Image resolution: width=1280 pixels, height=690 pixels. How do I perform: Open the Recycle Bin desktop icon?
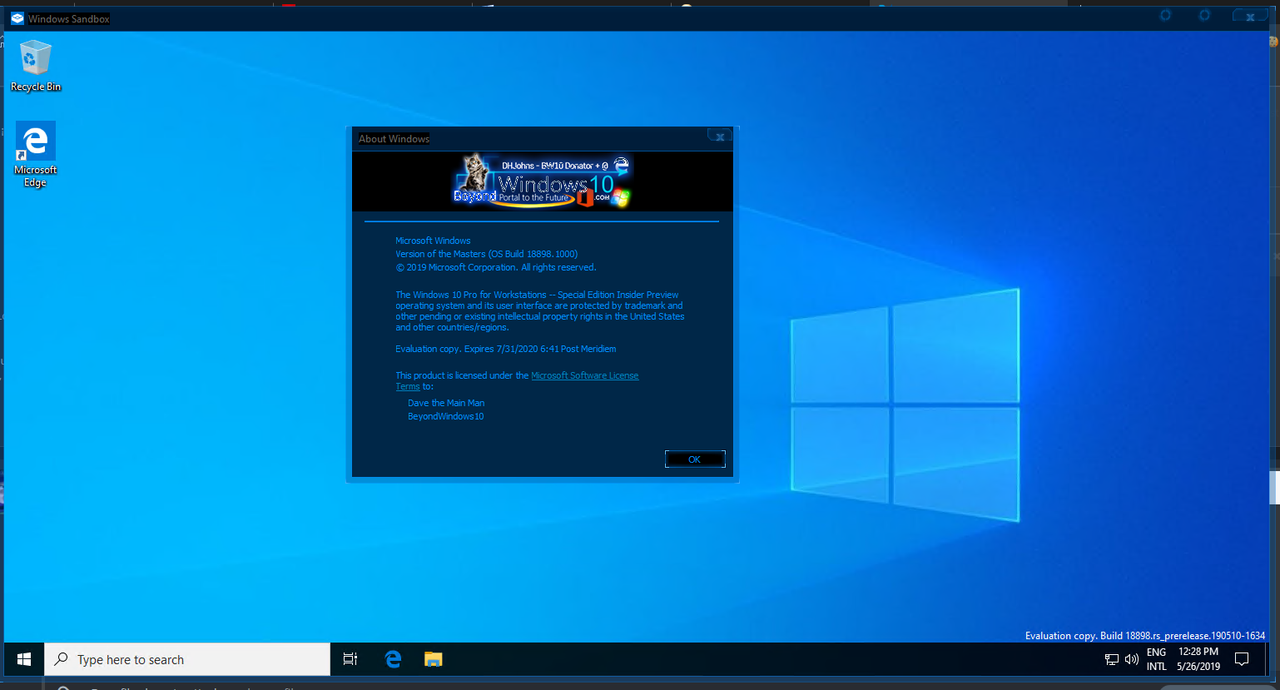(35, 66)
